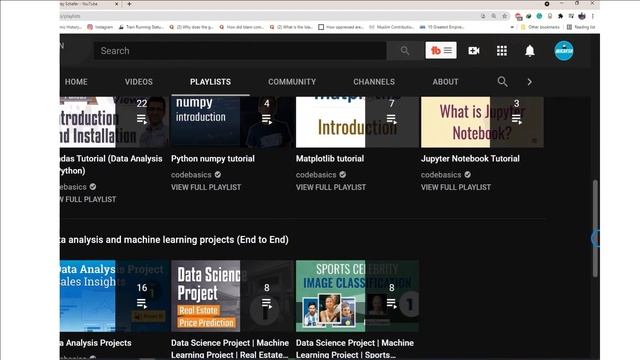Screen dimensions: 640x360
Task: Click the playlist icon on Sales Insights thumbnail
Action: [142, 303]
